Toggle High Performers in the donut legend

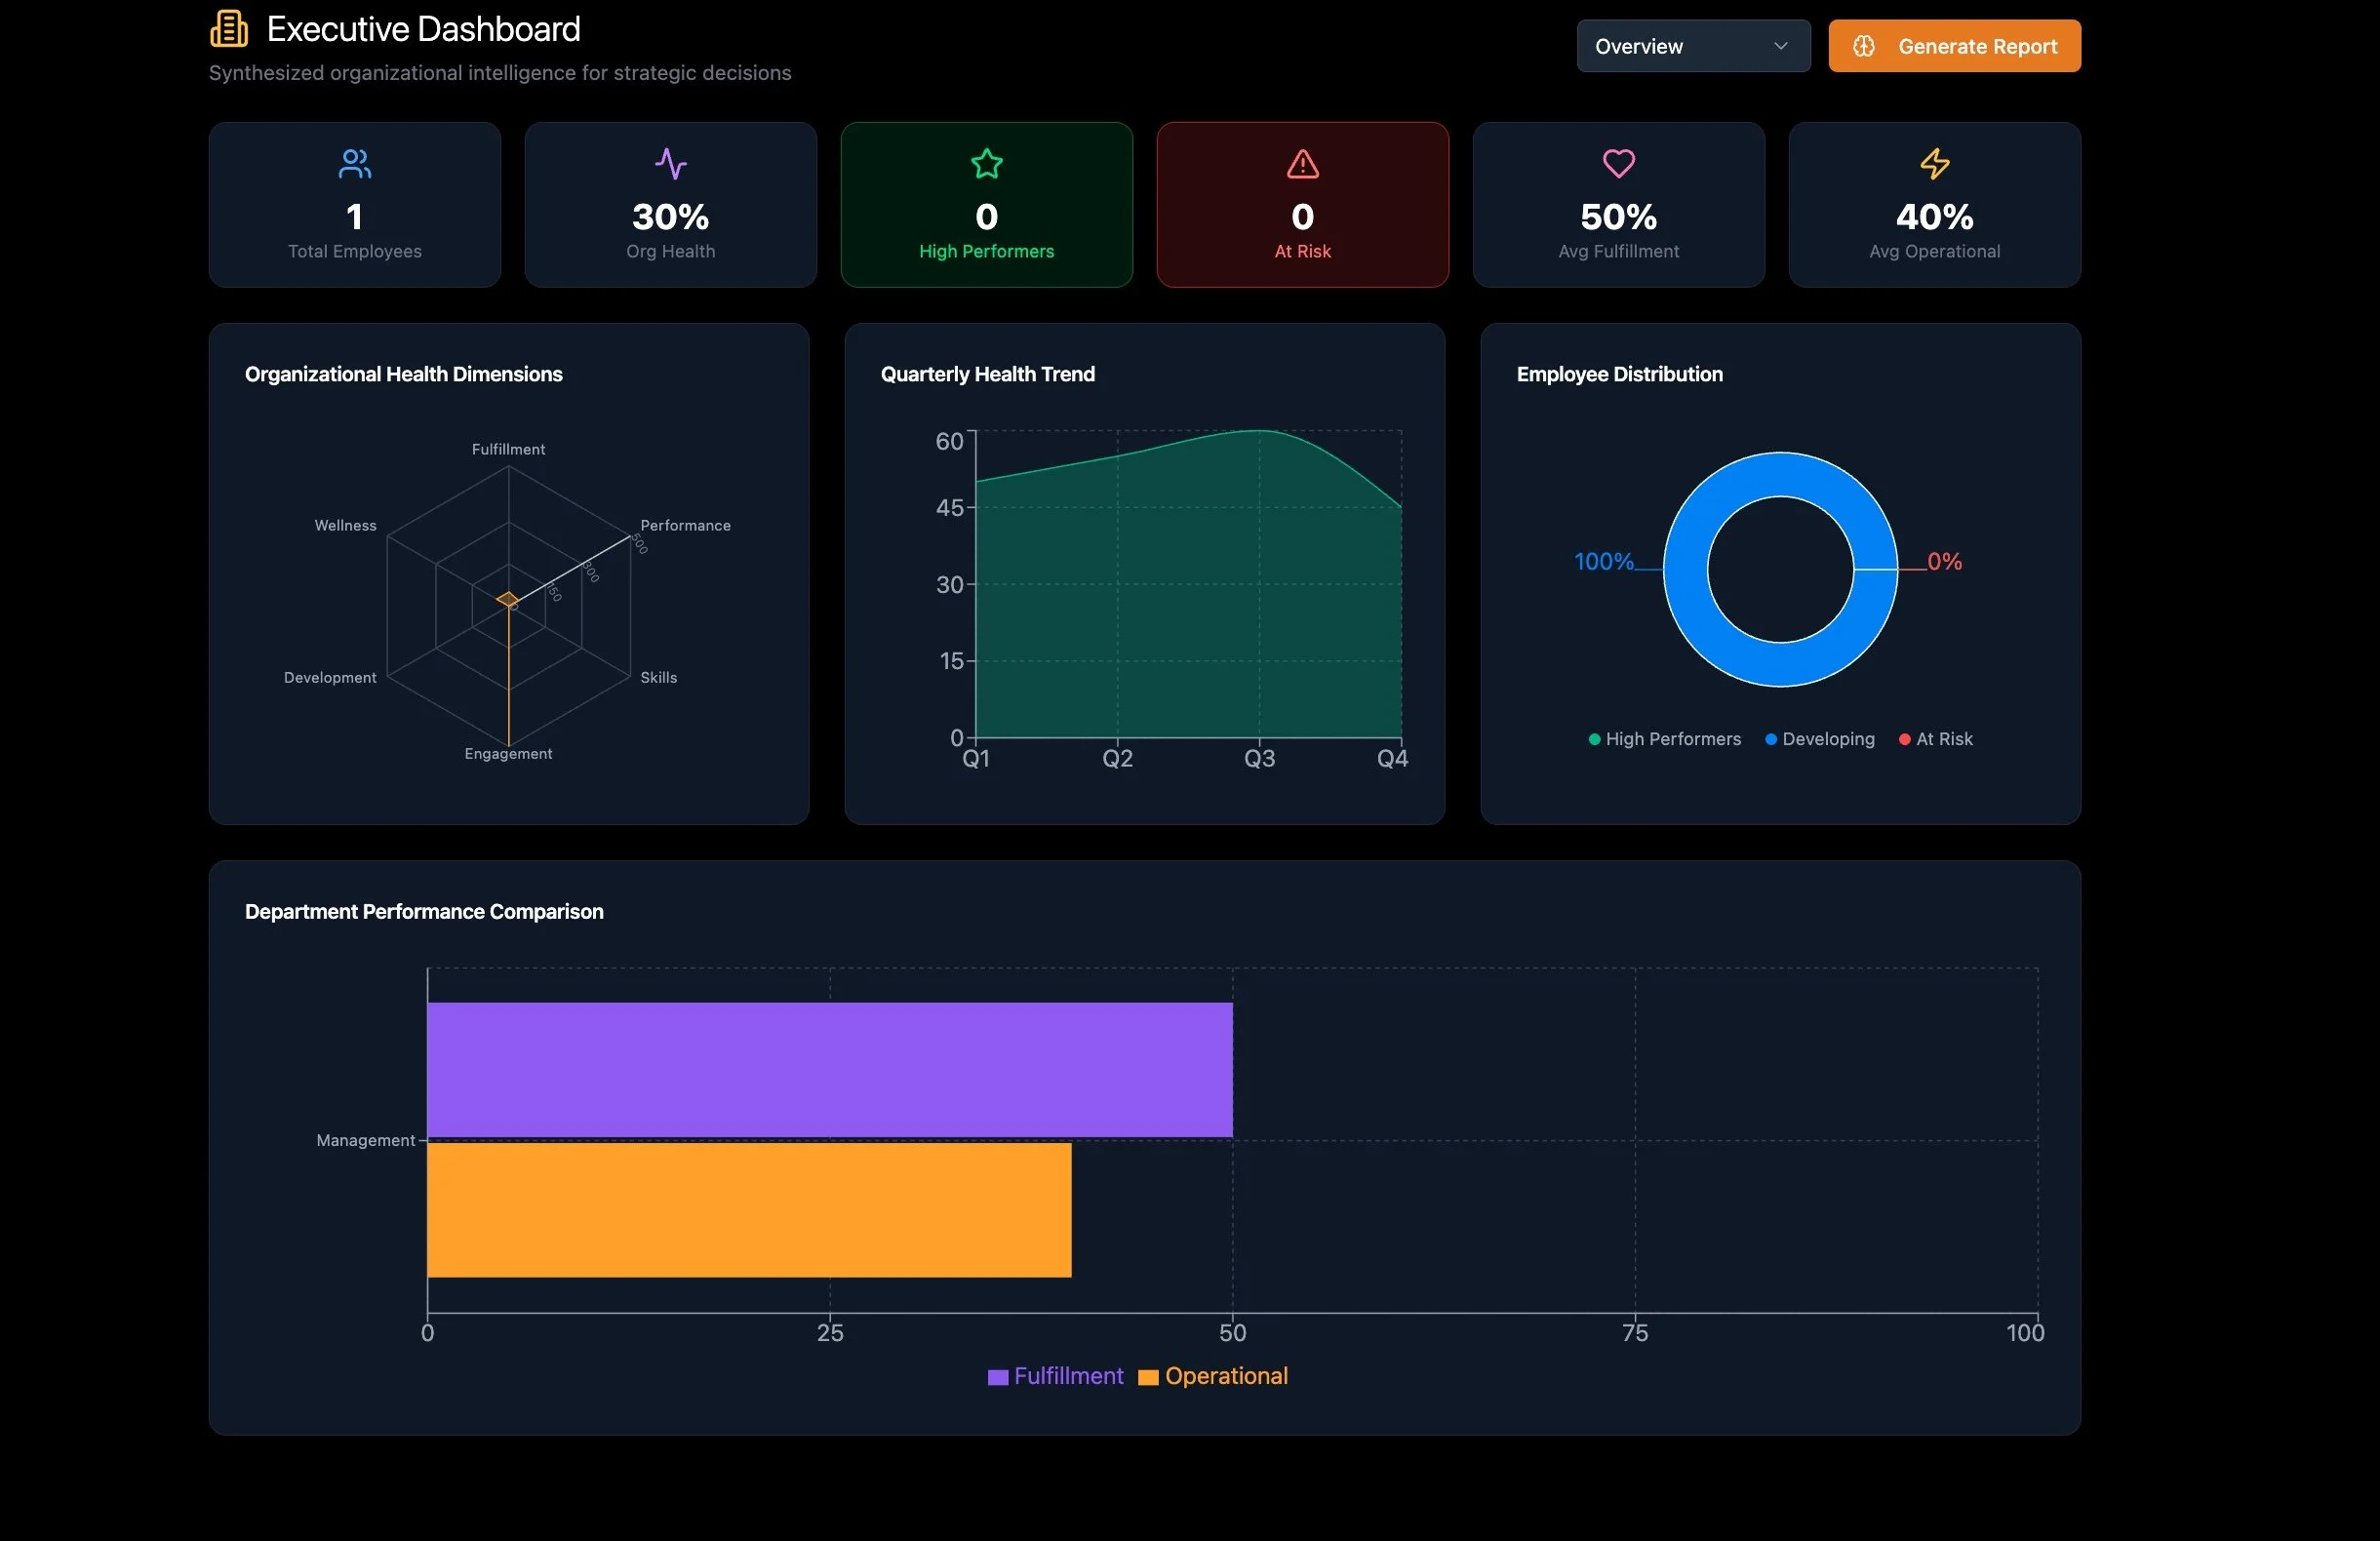click(x=1665, y=739)
